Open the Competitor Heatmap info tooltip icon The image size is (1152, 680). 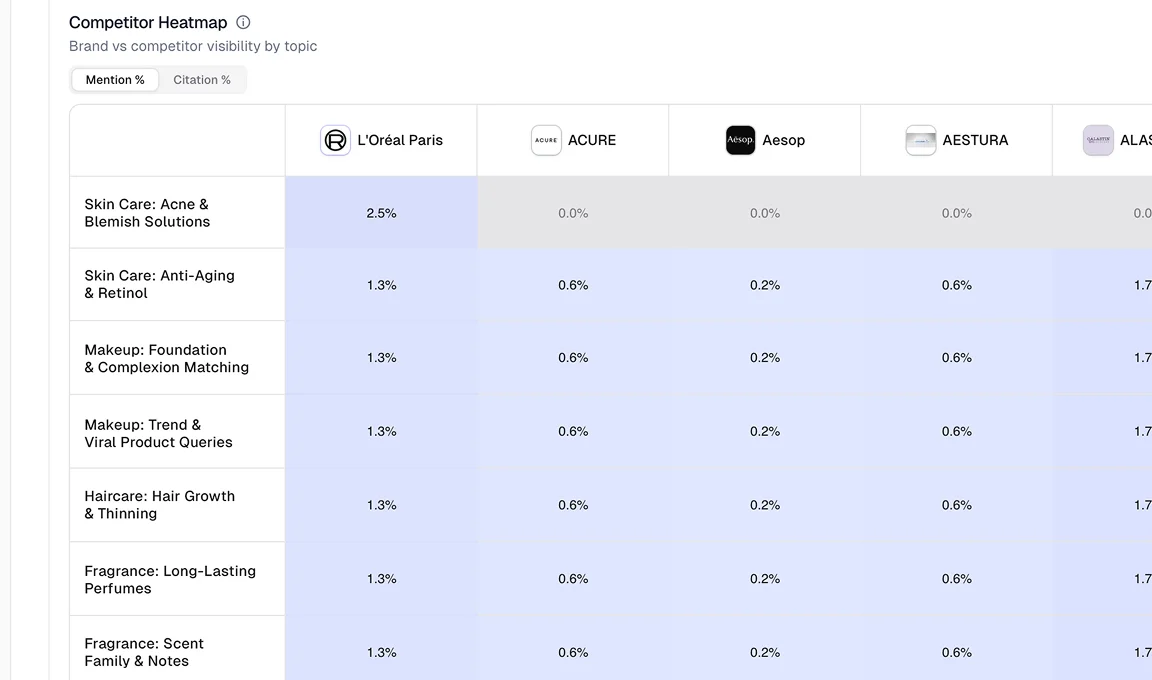[x=242, y=22]
